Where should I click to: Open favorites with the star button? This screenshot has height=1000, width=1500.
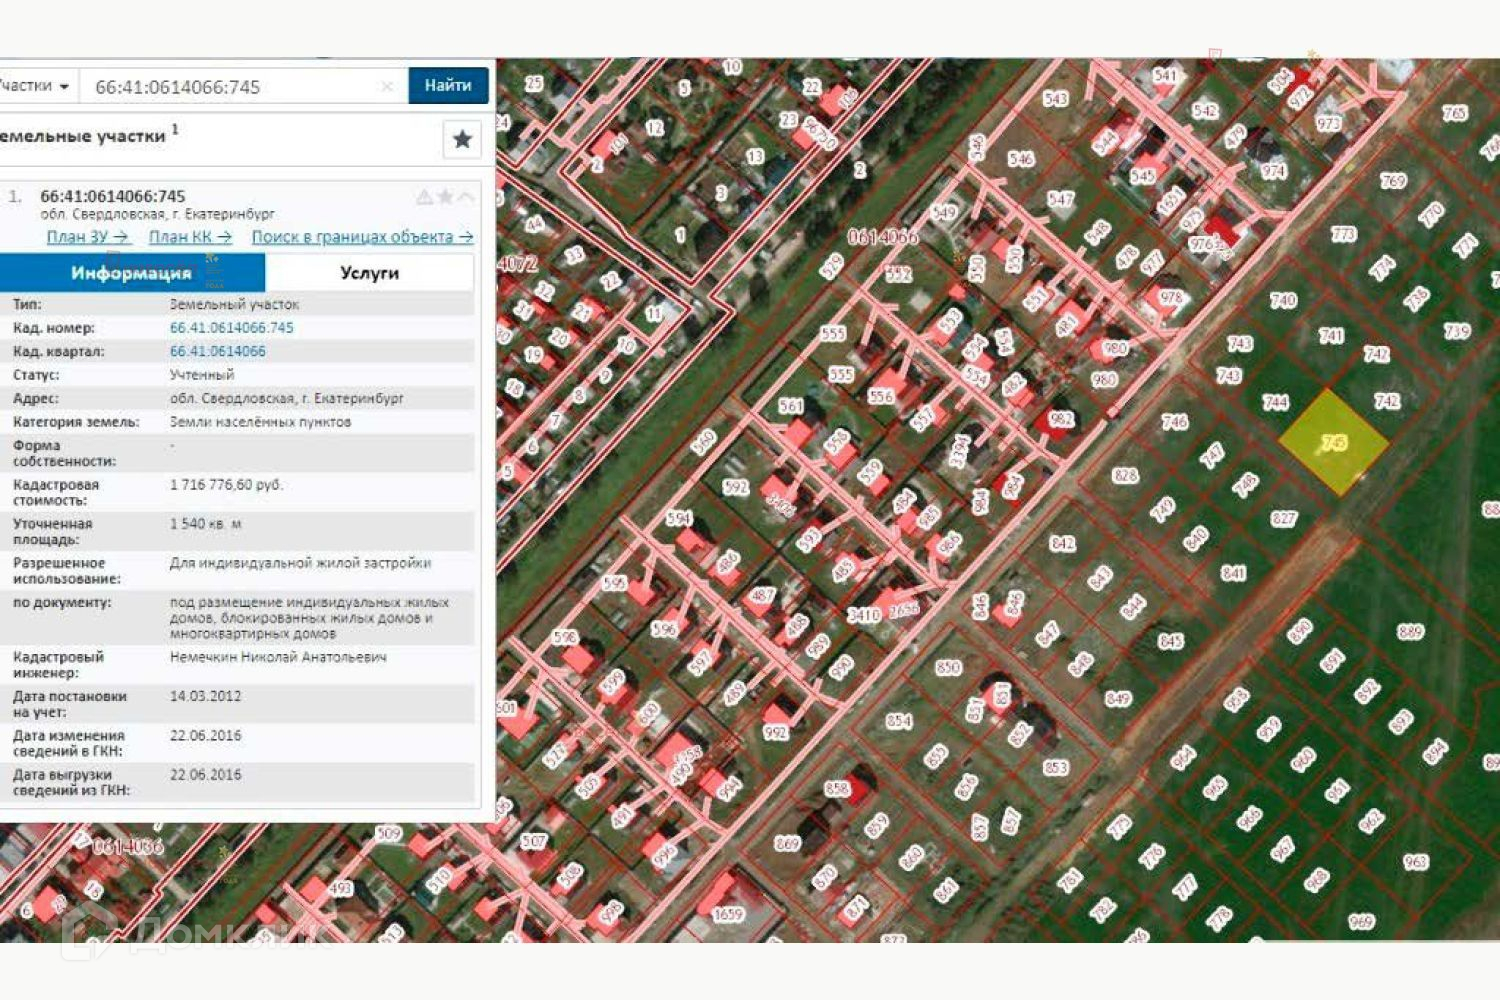coord(462,139)
